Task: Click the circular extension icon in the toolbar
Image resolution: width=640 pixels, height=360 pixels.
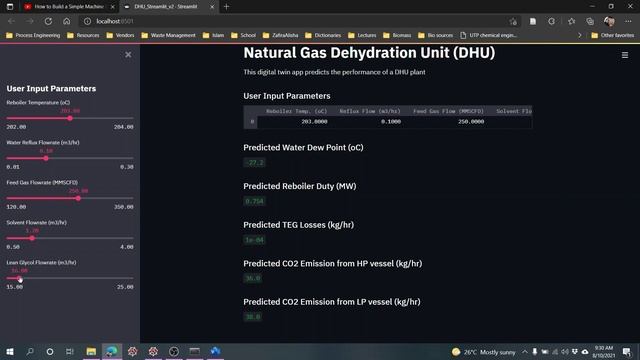Action: 551,21
